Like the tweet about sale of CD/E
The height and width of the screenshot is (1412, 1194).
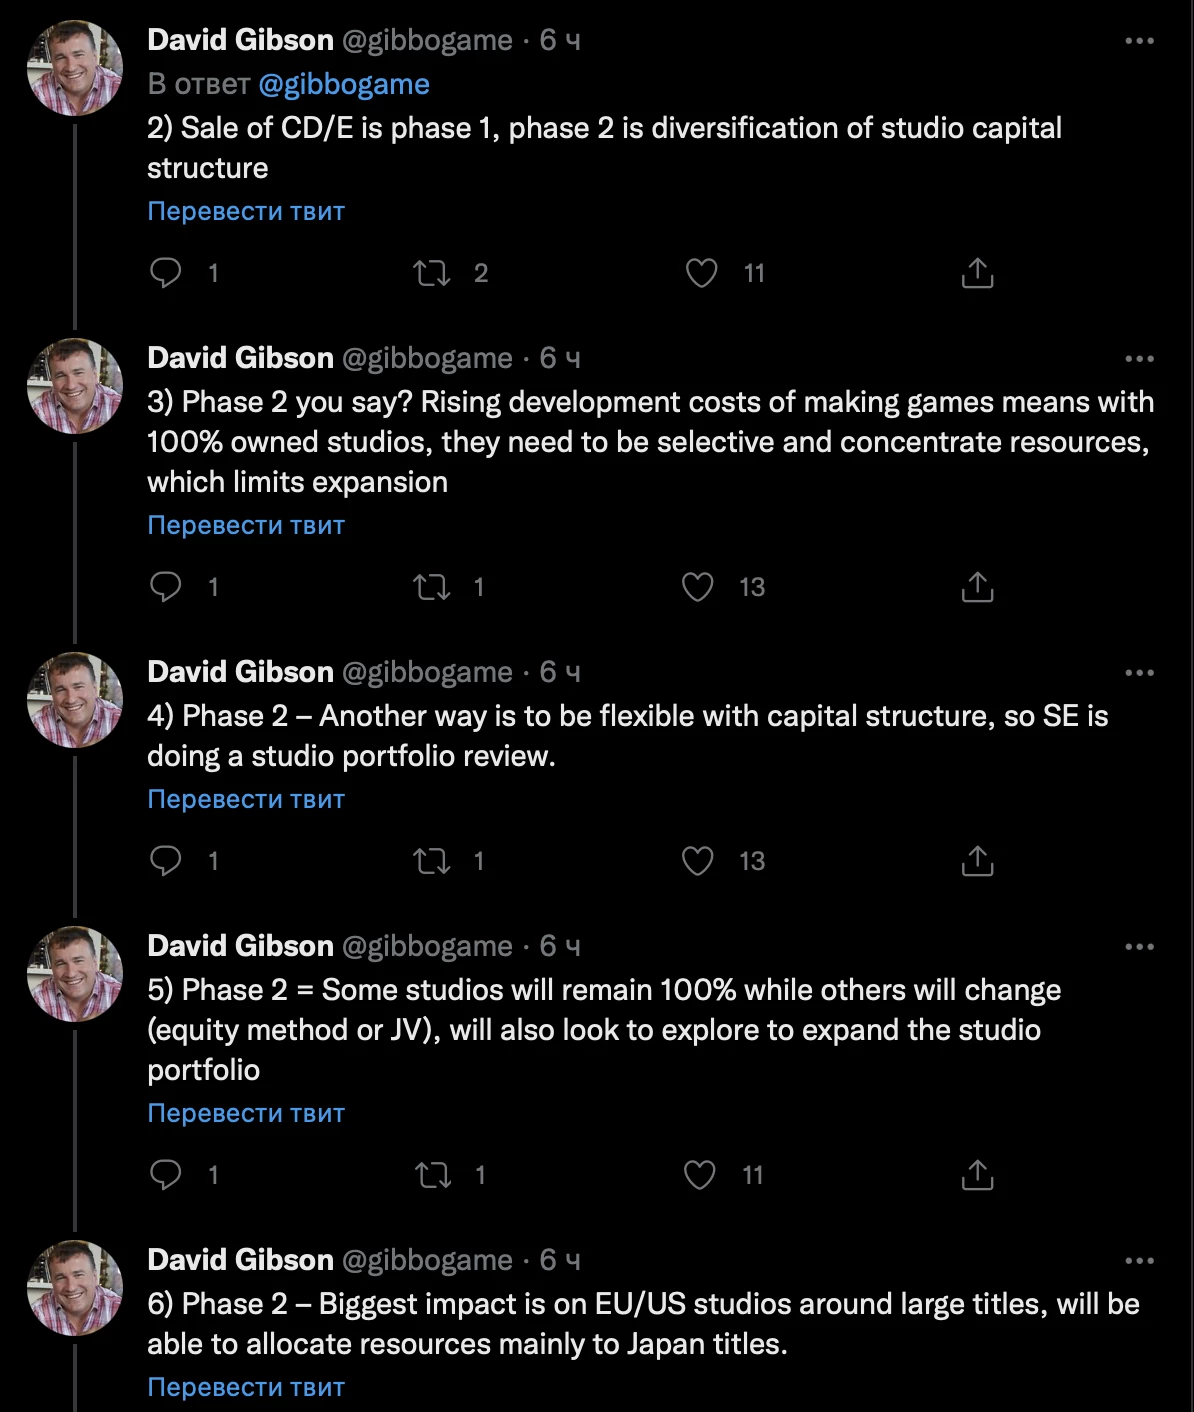(702, 273)
